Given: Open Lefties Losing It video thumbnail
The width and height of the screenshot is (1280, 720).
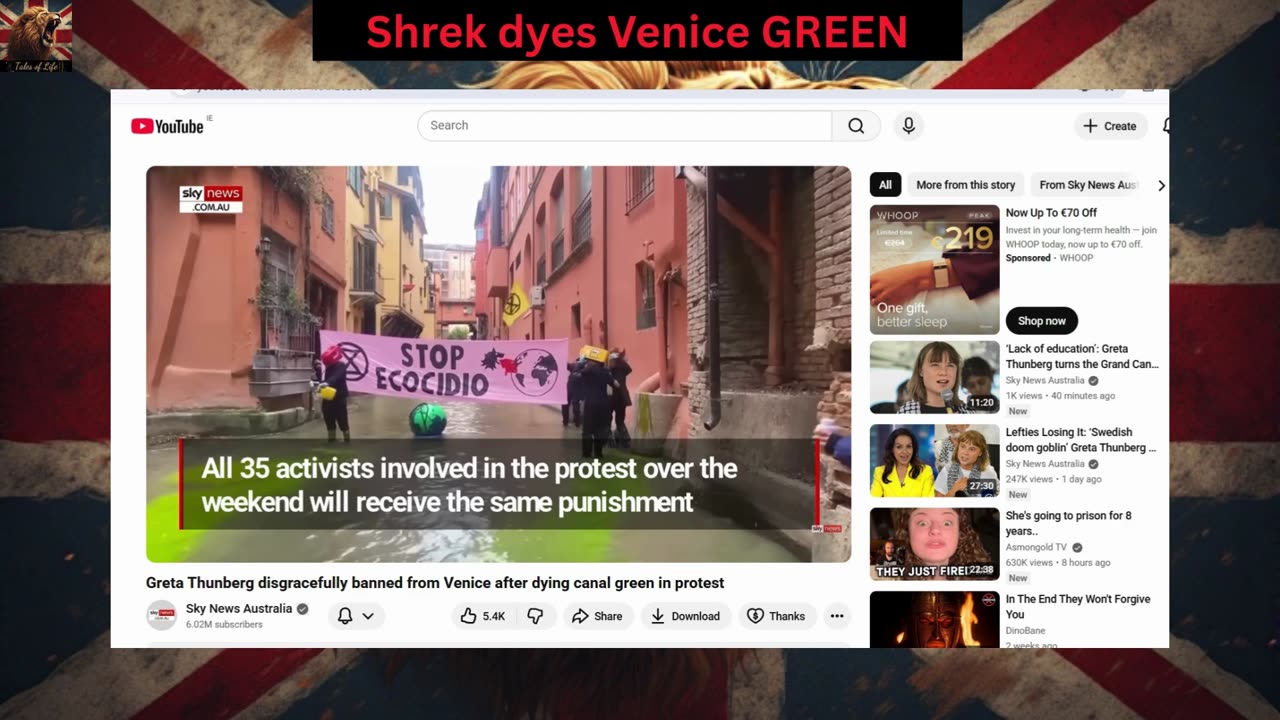Looking at the screenshot, I should pyautogui.click(x=935, y=461).
